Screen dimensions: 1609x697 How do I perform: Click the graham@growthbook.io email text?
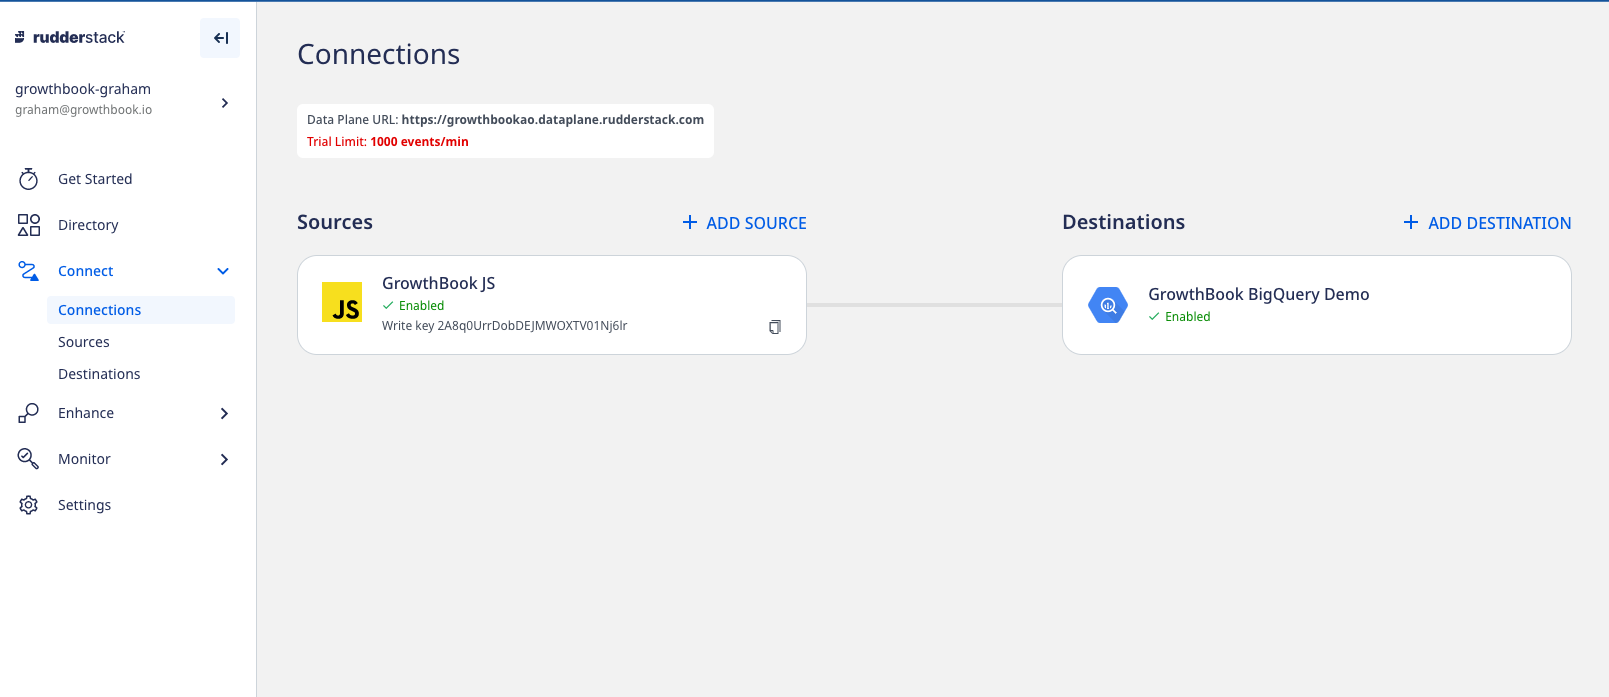pyautogui.click(x=84, y=110)
